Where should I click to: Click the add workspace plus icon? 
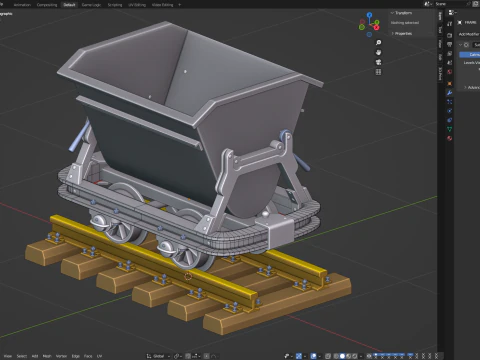[x=180, y=5]
